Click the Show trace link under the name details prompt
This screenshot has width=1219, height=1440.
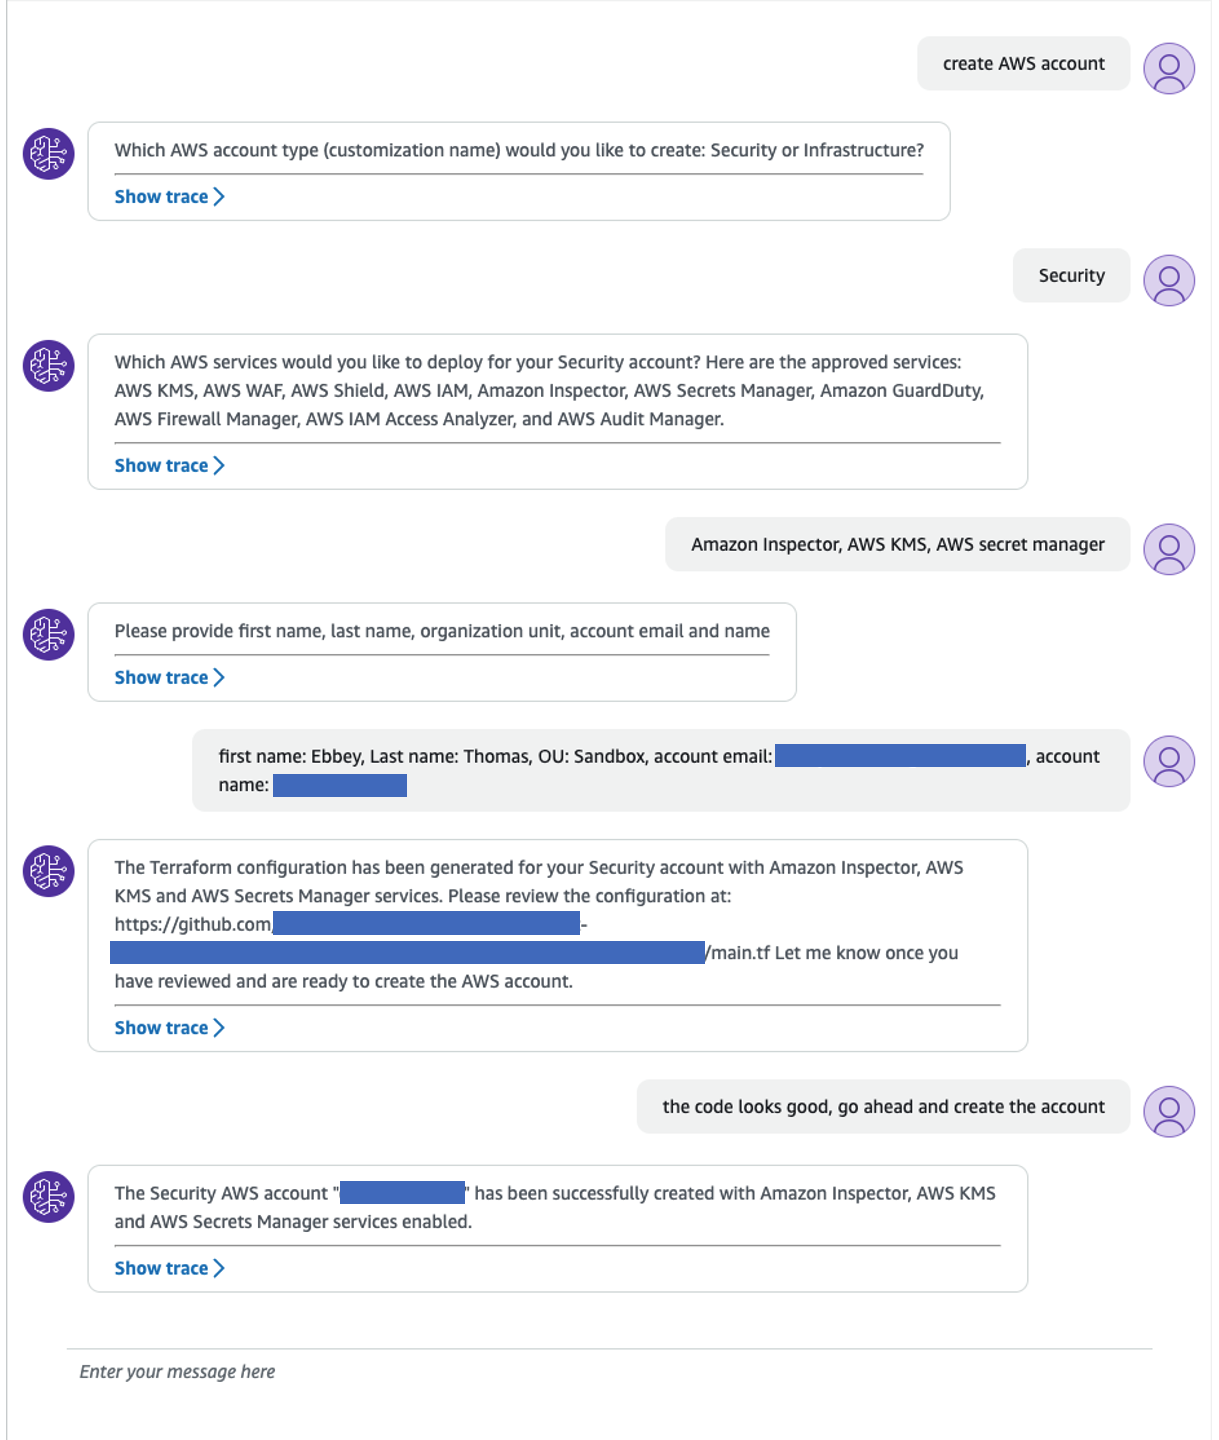[168, 677]
